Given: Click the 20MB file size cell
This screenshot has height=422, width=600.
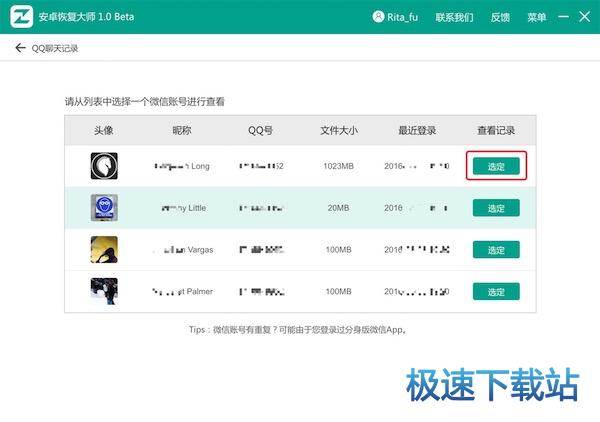Looking at the screenshot, I should click(338, 208).
